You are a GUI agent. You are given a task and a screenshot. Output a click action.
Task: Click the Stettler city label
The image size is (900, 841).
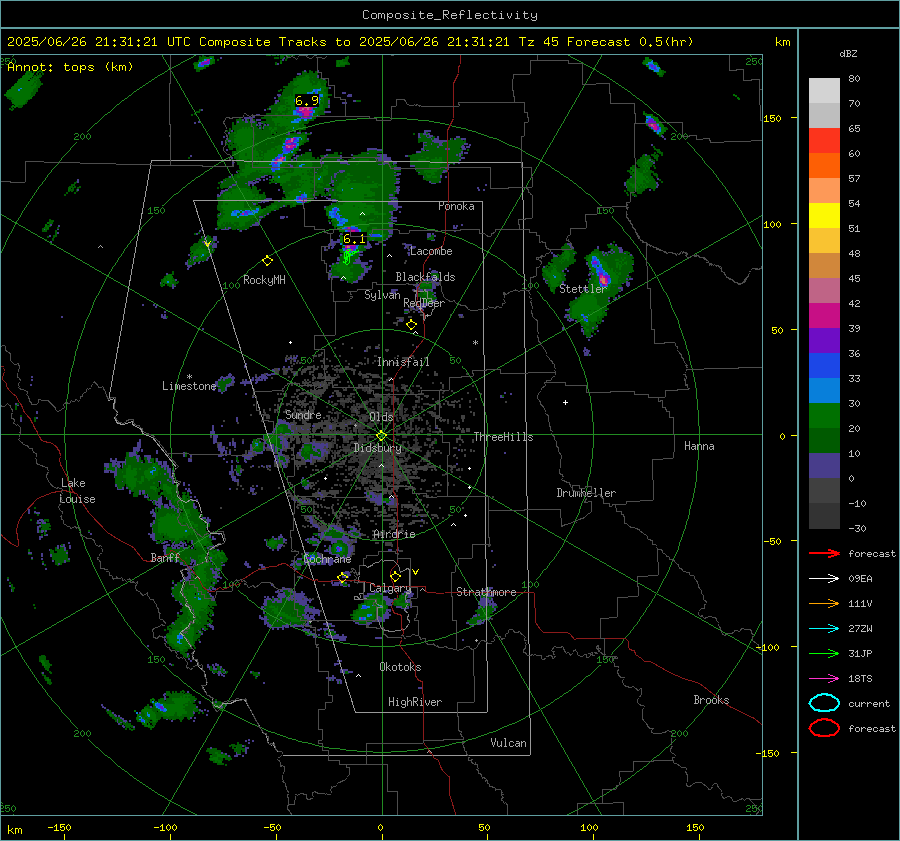point(583,289)
